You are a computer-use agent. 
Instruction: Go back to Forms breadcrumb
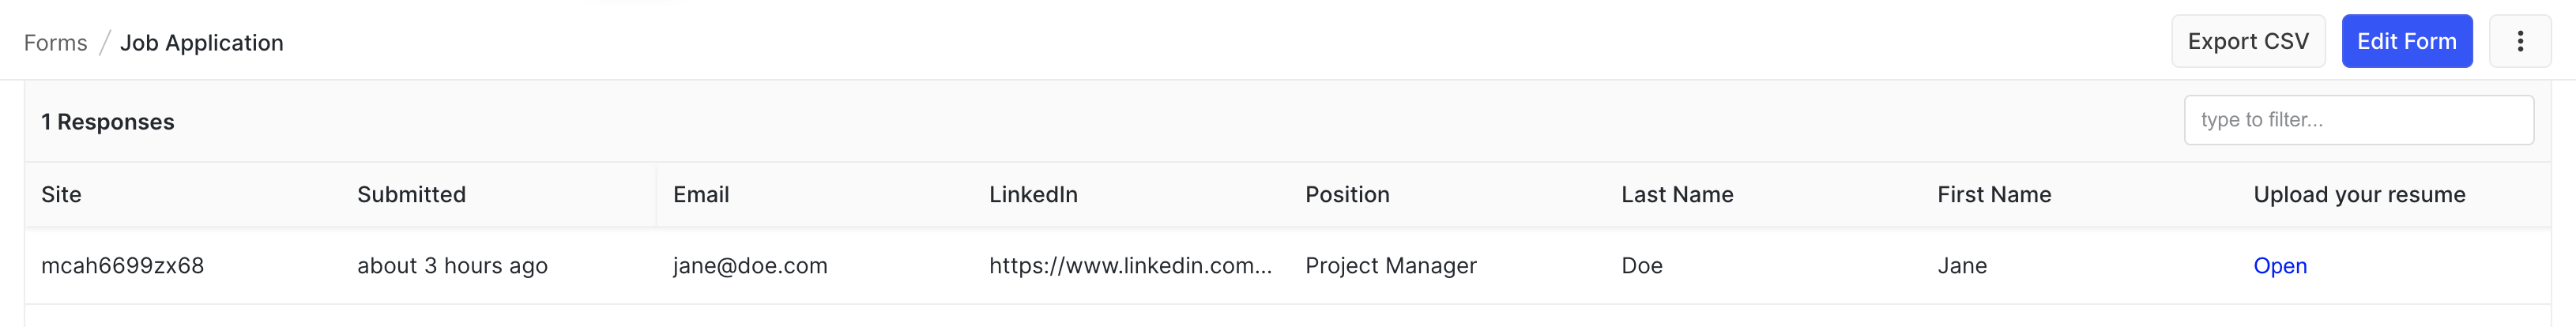click(56, 43)
